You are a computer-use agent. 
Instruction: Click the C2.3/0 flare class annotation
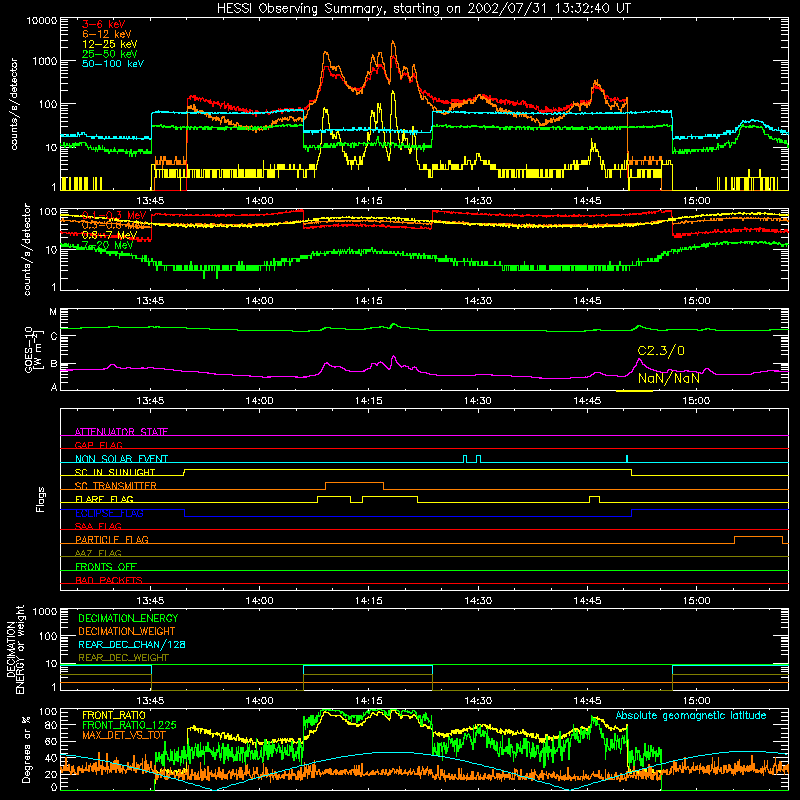[661, 351]
